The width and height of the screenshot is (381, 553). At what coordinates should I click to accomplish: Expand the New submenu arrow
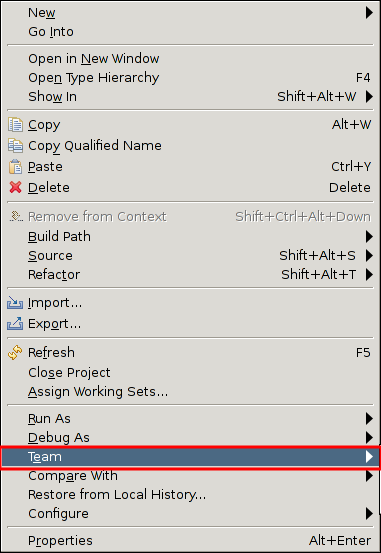369,13
